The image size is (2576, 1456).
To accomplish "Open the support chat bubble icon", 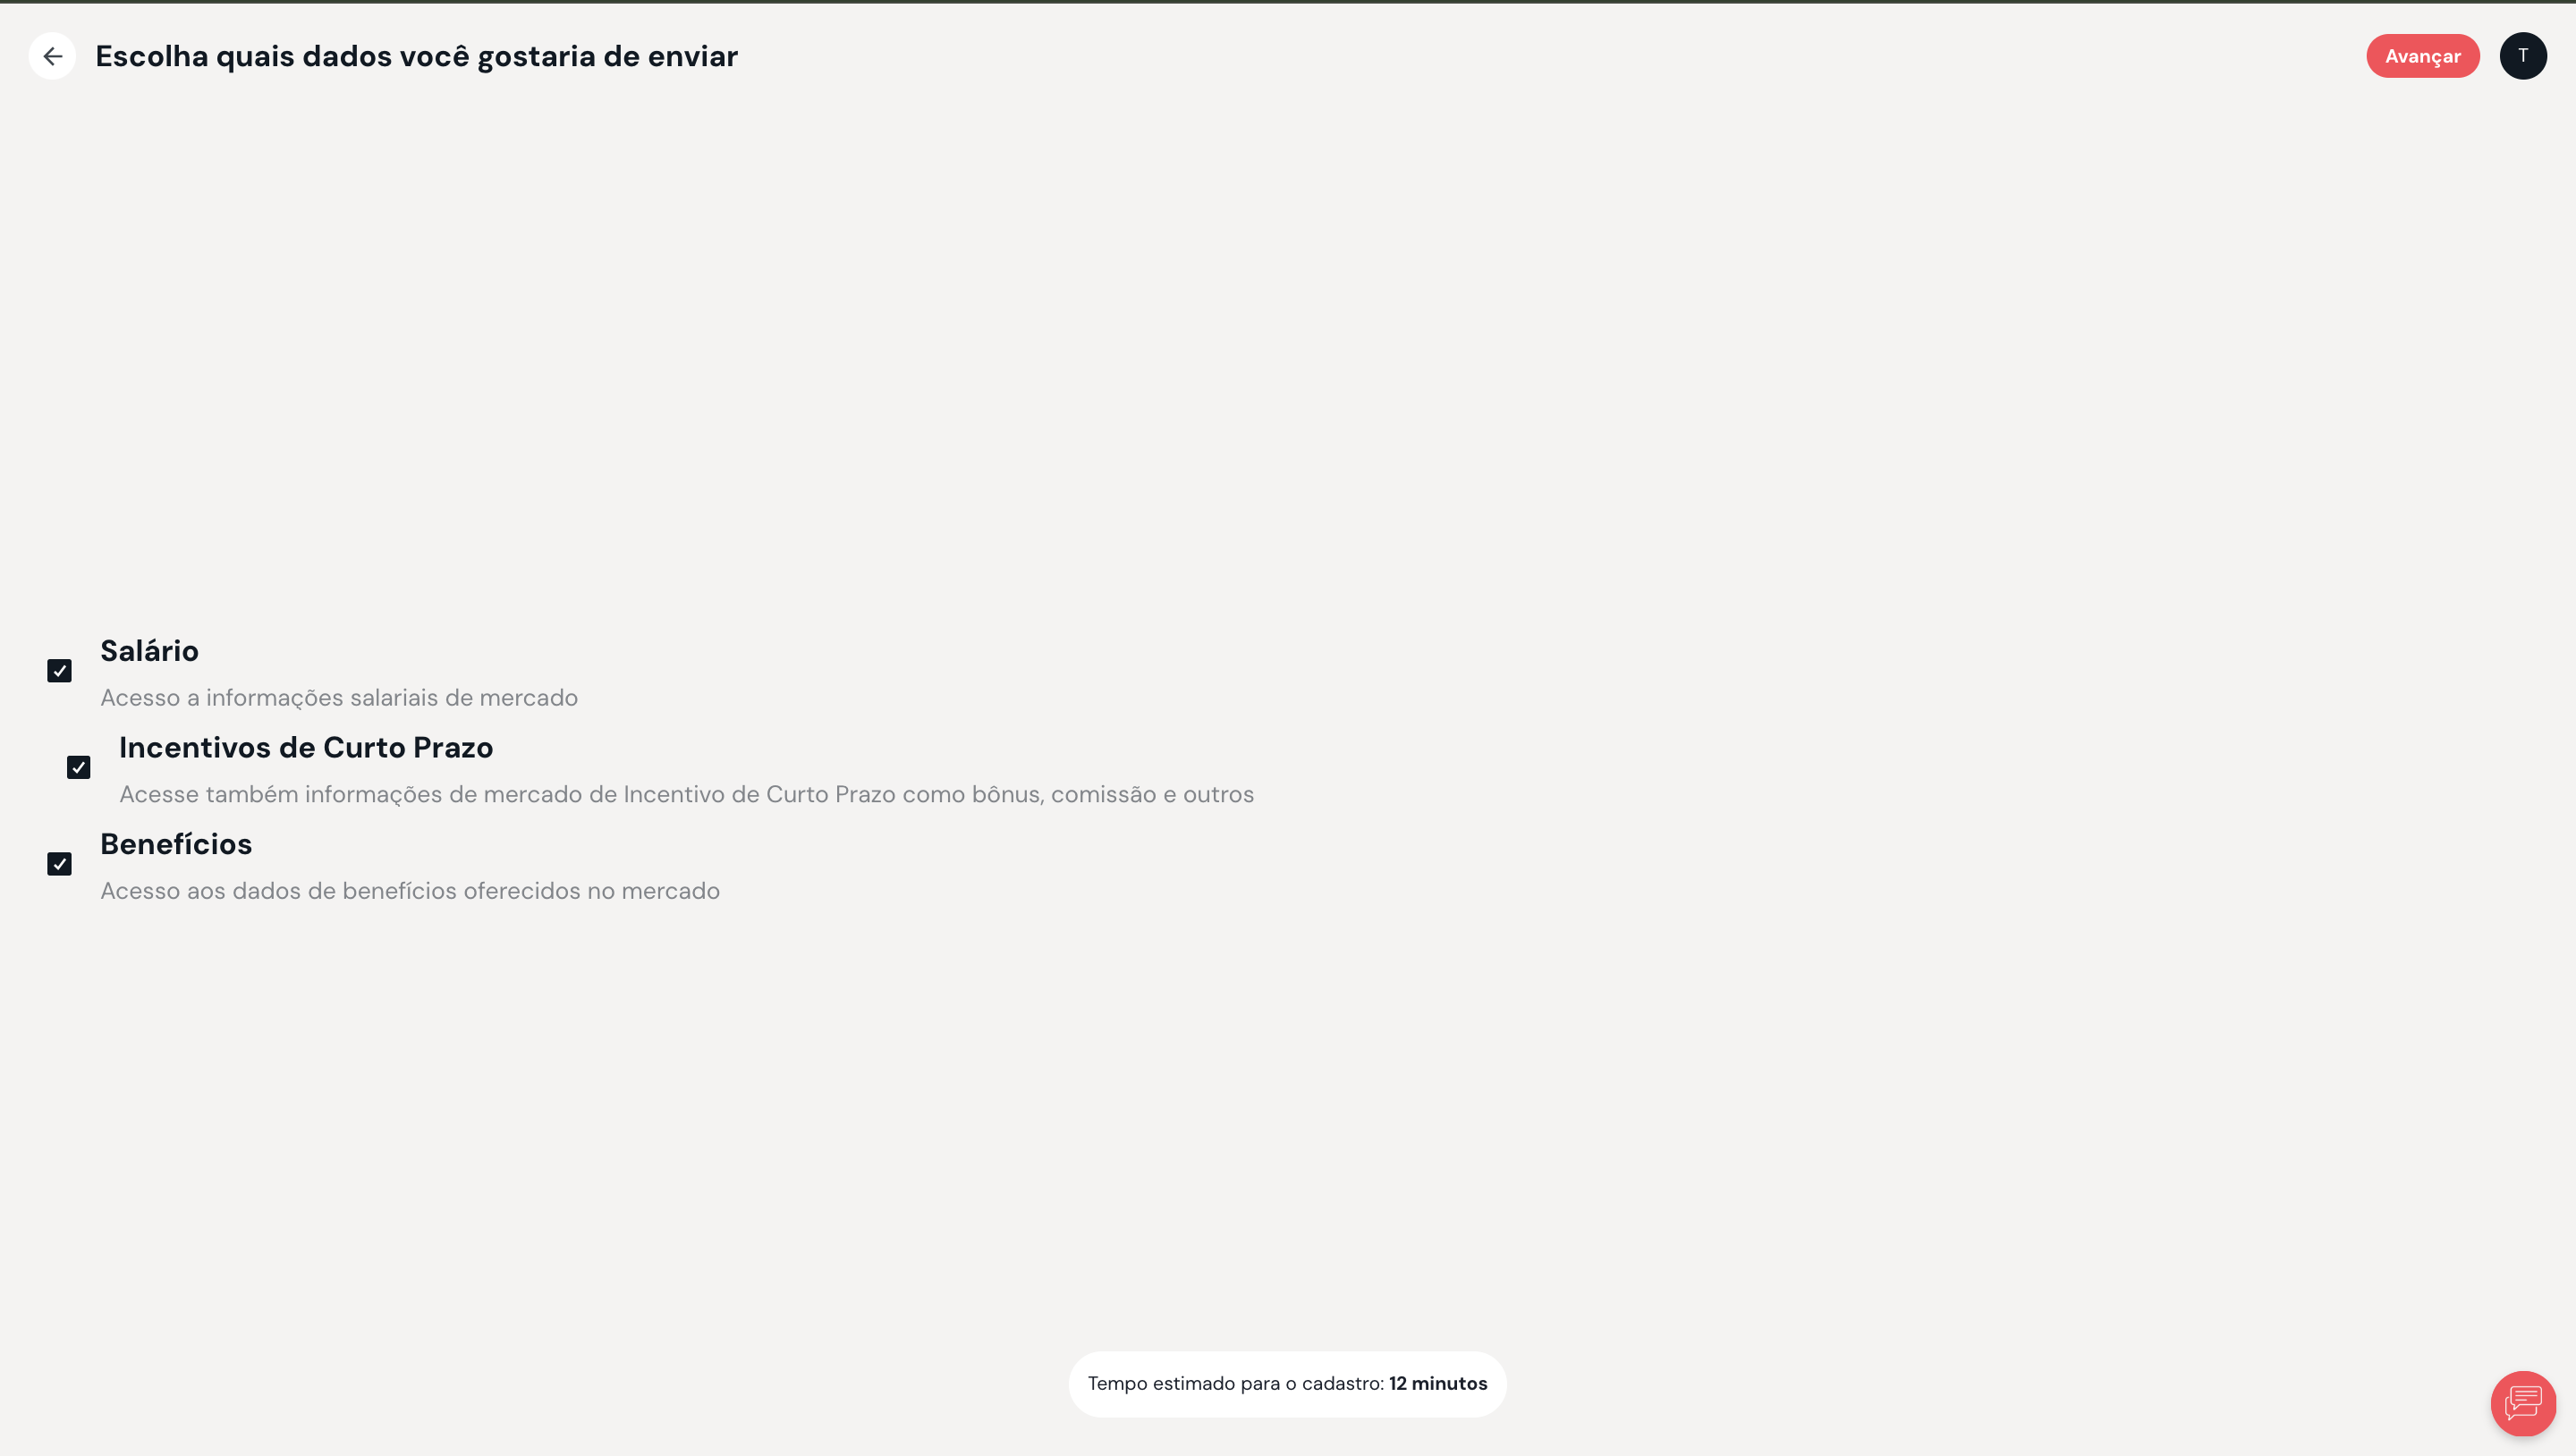I will point(2523,1403).
